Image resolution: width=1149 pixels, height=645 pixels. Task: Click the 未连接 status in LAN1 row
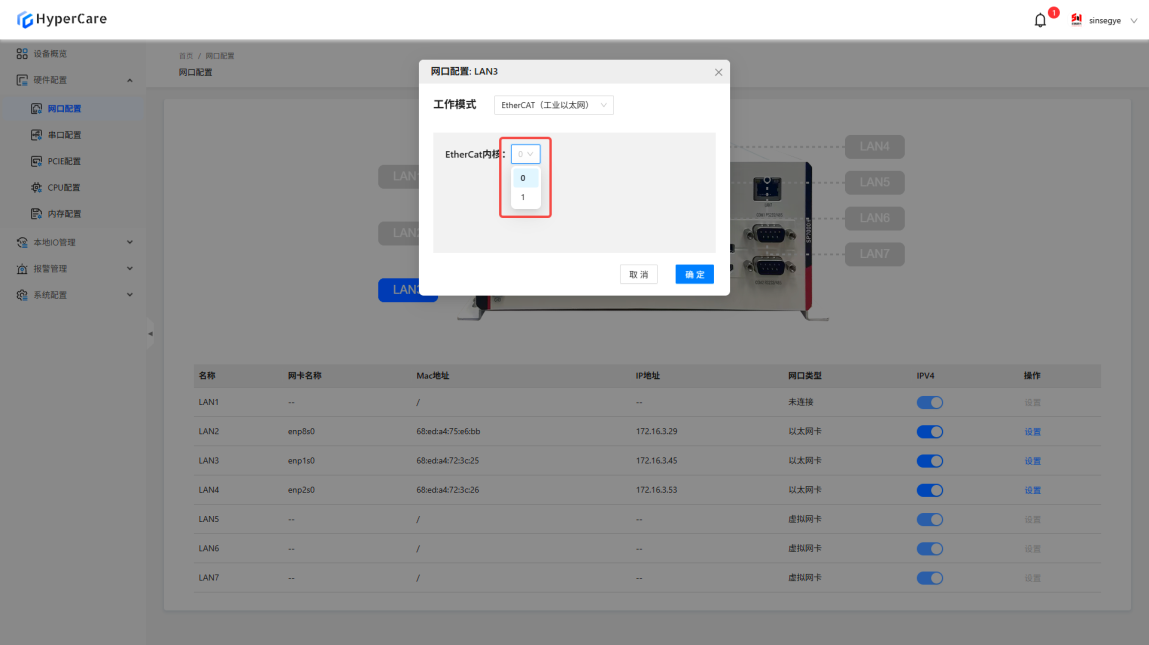click(x=801, y=402)
